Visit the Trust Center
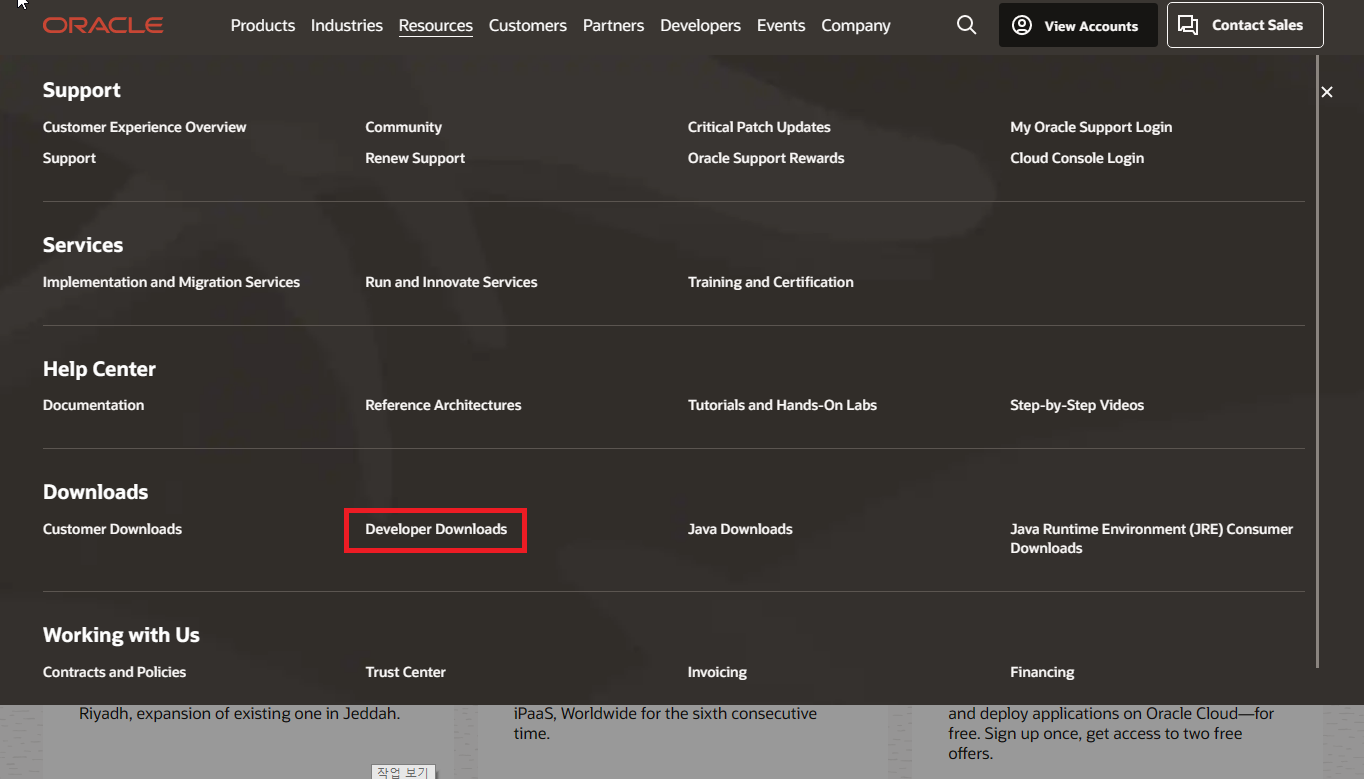This screenshot has width=1364, height=779. [405, 672]
